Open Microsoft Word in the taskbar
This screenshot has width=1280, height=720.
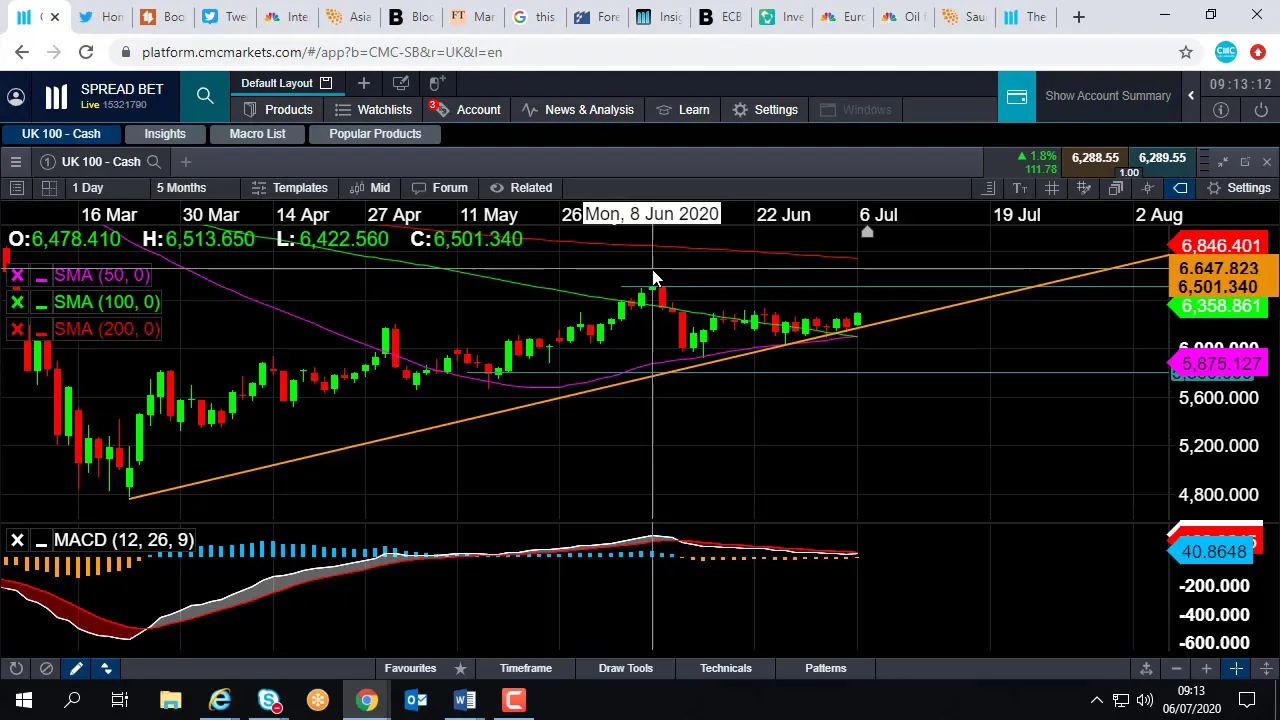tap(465, 700)
